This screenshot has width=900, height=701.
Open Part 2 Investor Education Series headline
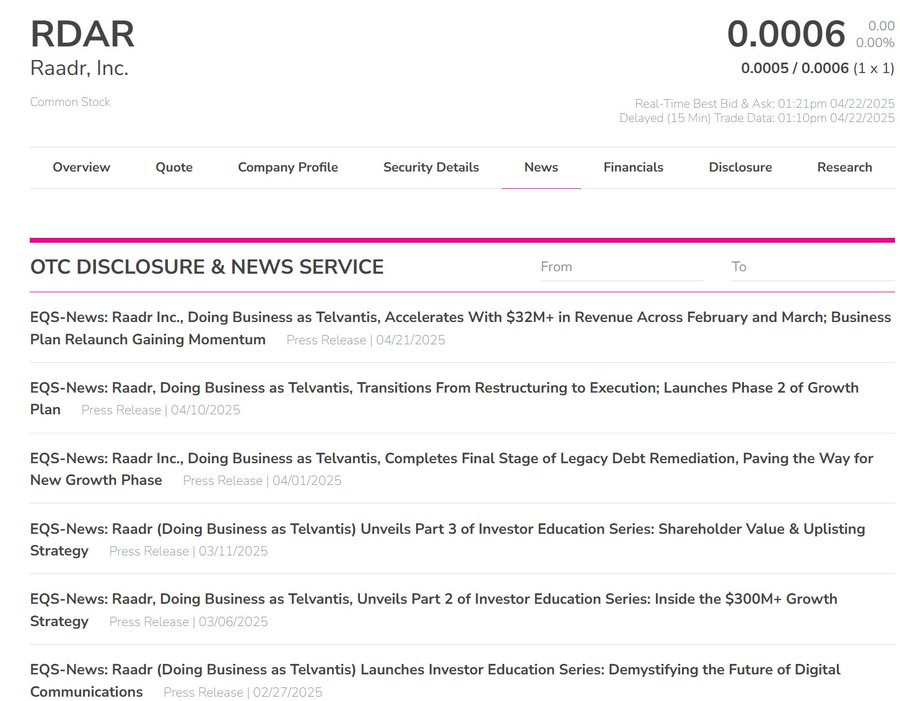[x=433, y=610]
